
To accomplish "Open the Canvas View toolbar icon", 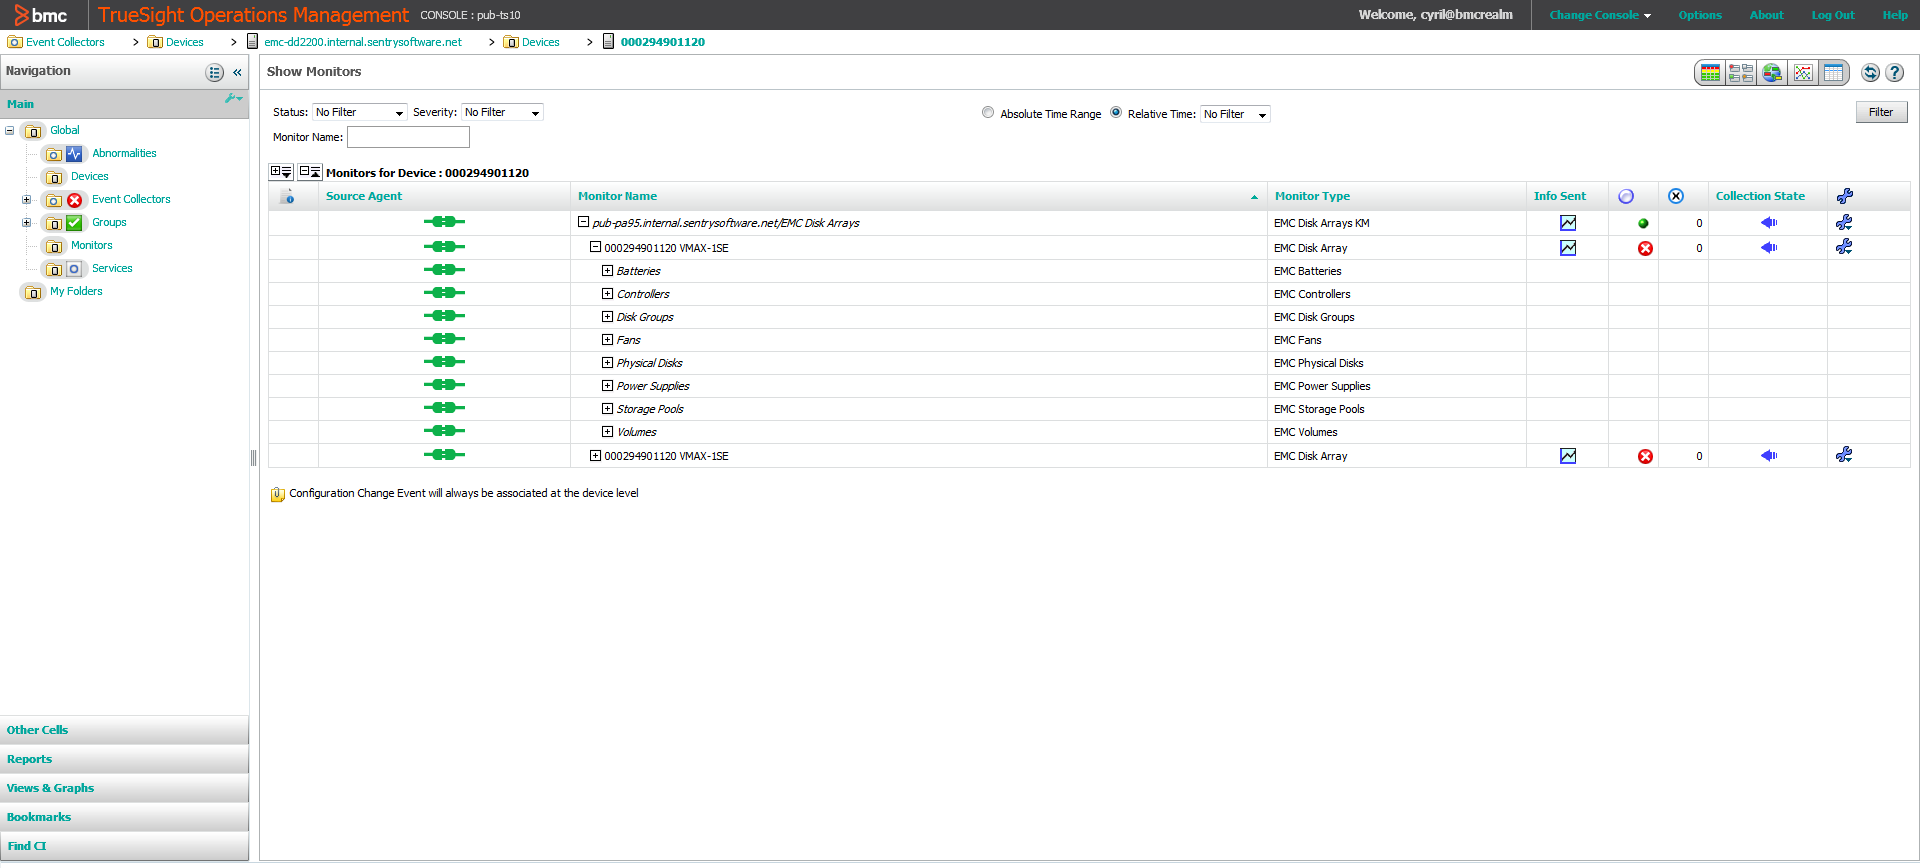I will pyautogui.click(x=1741, y=73).
